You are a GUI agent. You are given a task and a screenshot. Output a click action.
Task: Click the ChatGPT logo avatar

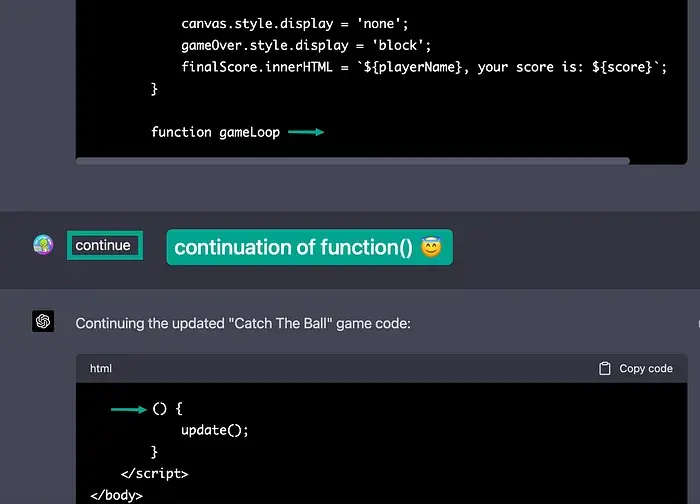[43, 321]
